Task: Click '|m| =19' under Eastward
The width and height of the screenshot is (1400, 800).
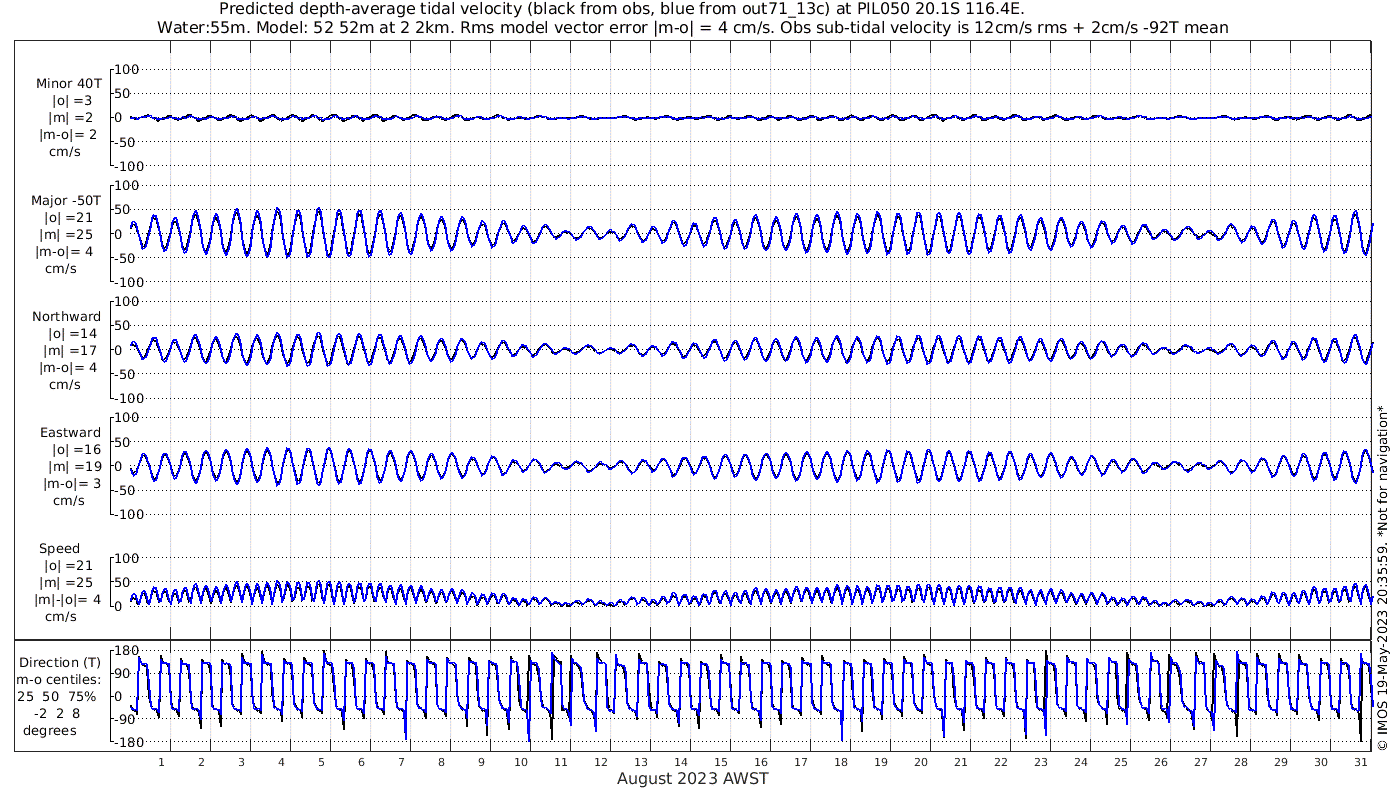Action: (72, 467)
